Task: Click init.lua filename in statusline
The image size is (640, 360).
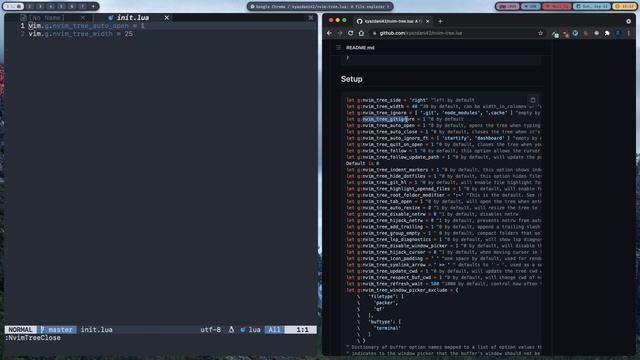Action: click(x=96, y=329)
